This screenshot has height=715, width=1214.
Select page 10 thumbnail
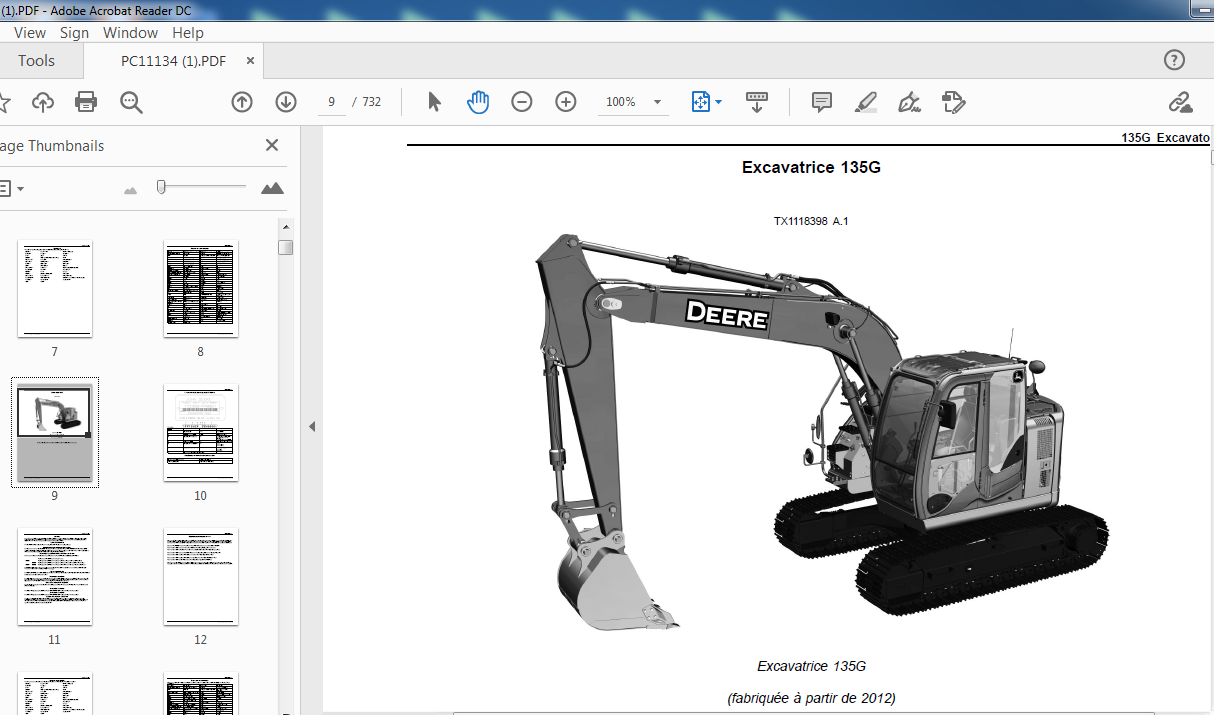[x=201, y=433]
